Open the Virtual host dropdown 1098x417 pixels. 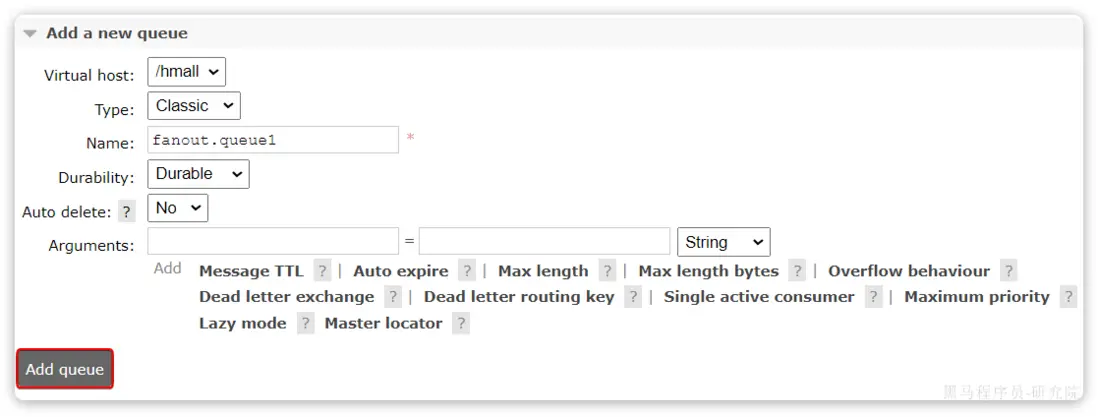tap(187, 72)
